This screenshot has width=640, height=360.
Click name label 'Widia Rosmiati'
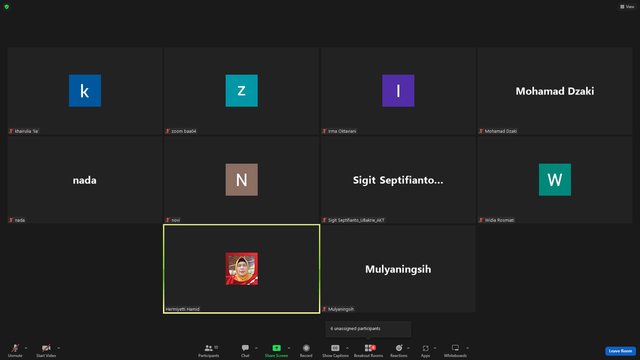[499, 220]
